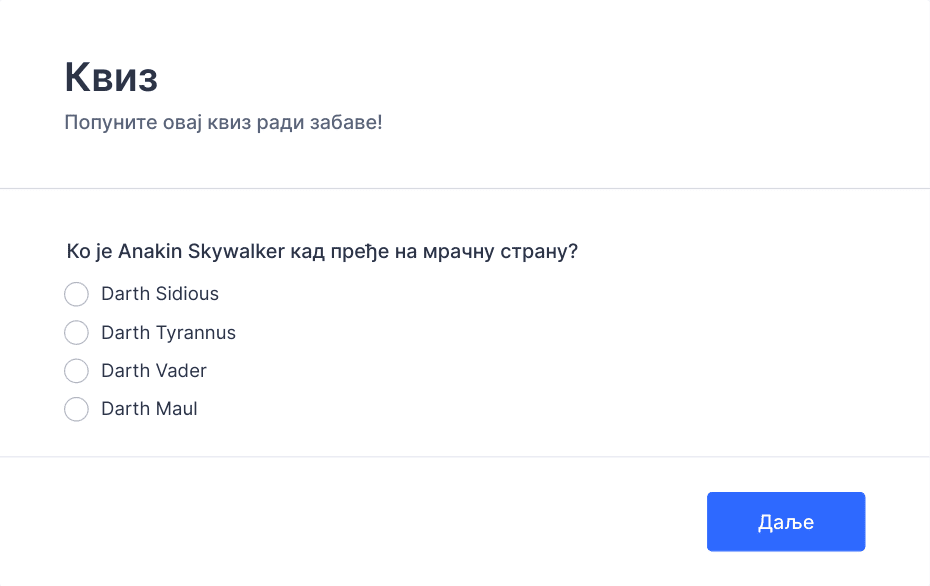Choose the Darth Tyrannus radio option
The image size is (930, 586).
point(77,333)
